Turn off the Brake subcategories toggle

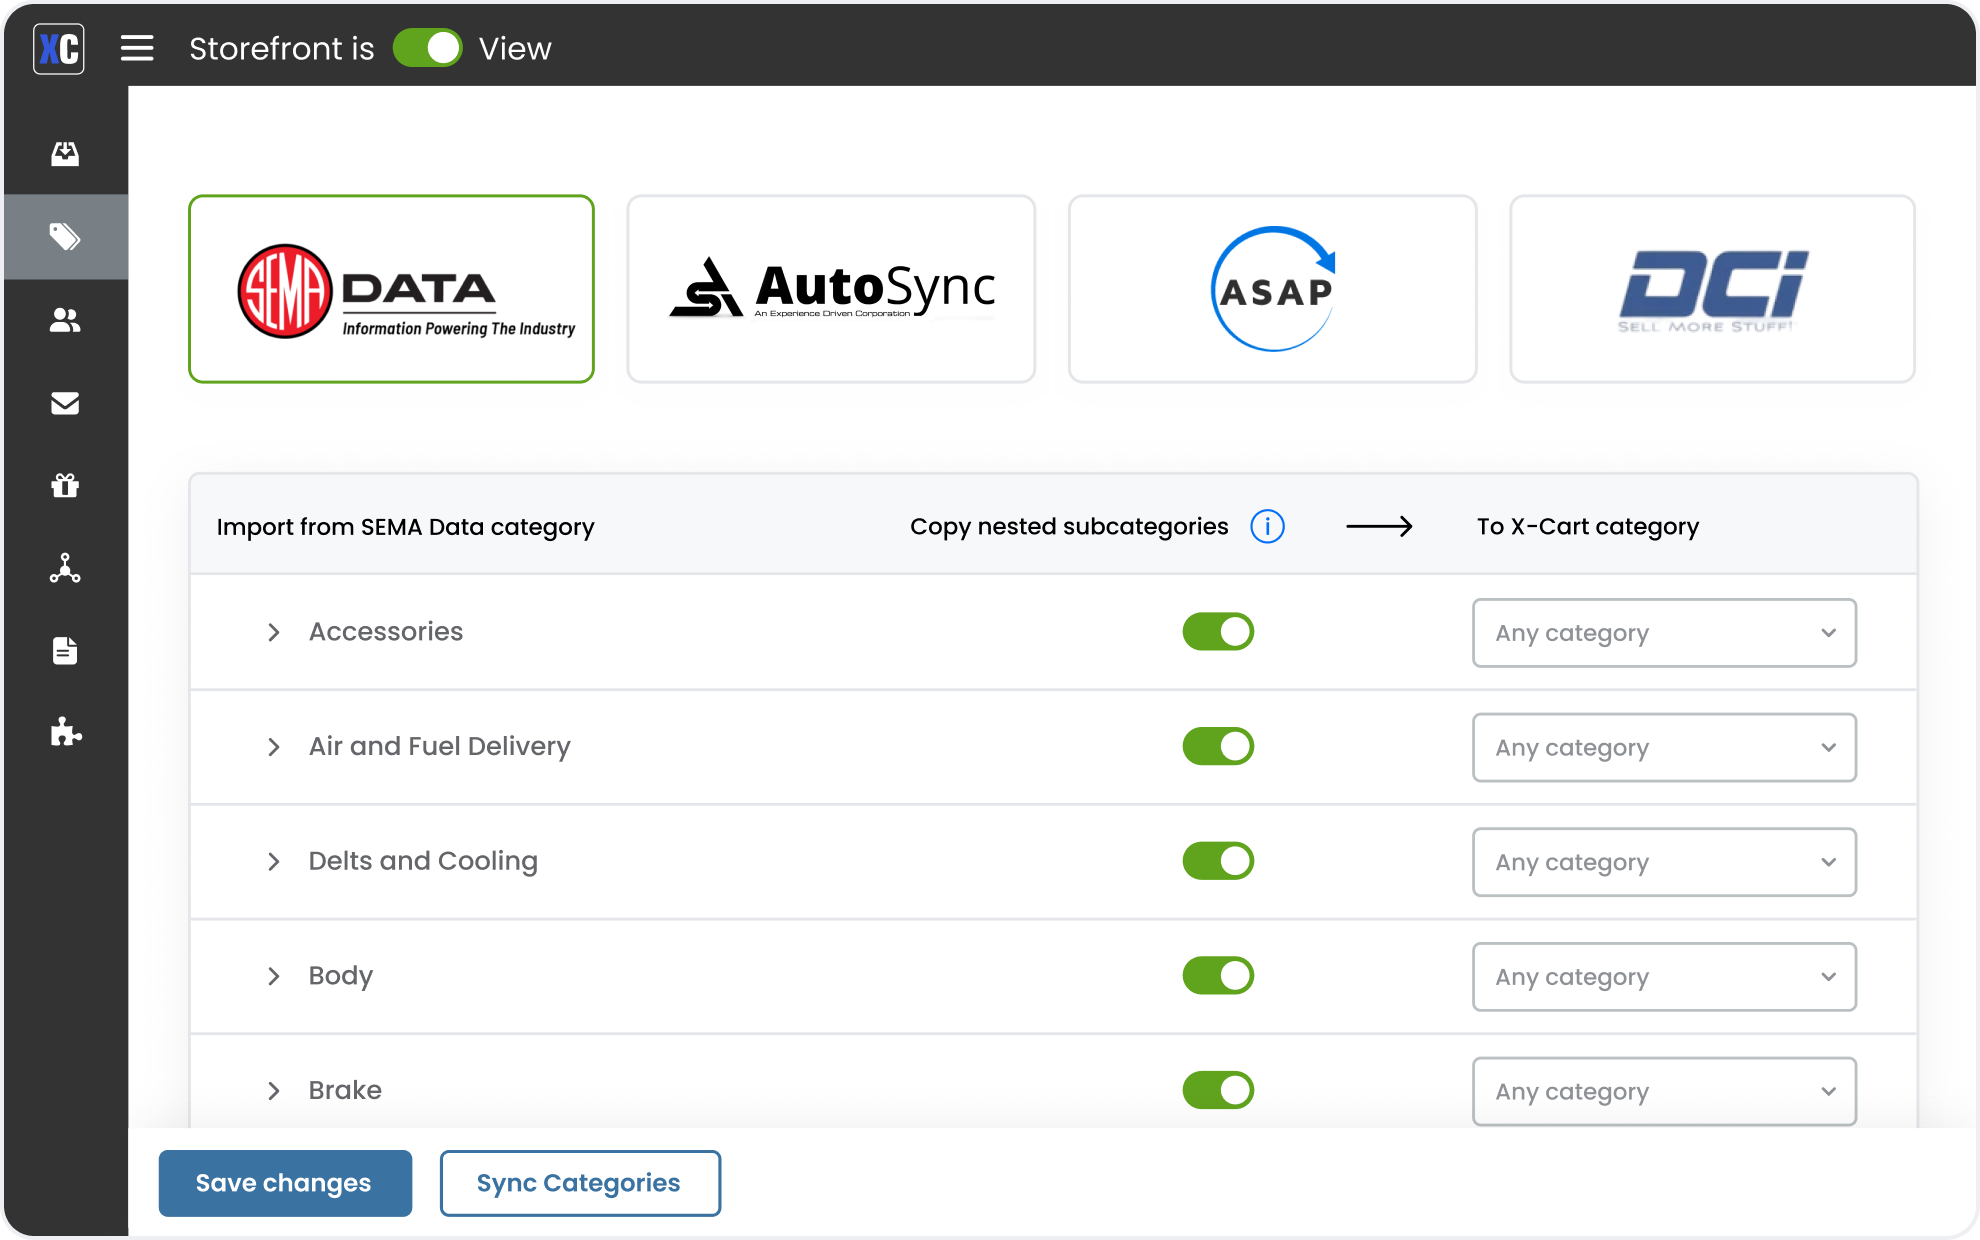coord(1217,1090)
